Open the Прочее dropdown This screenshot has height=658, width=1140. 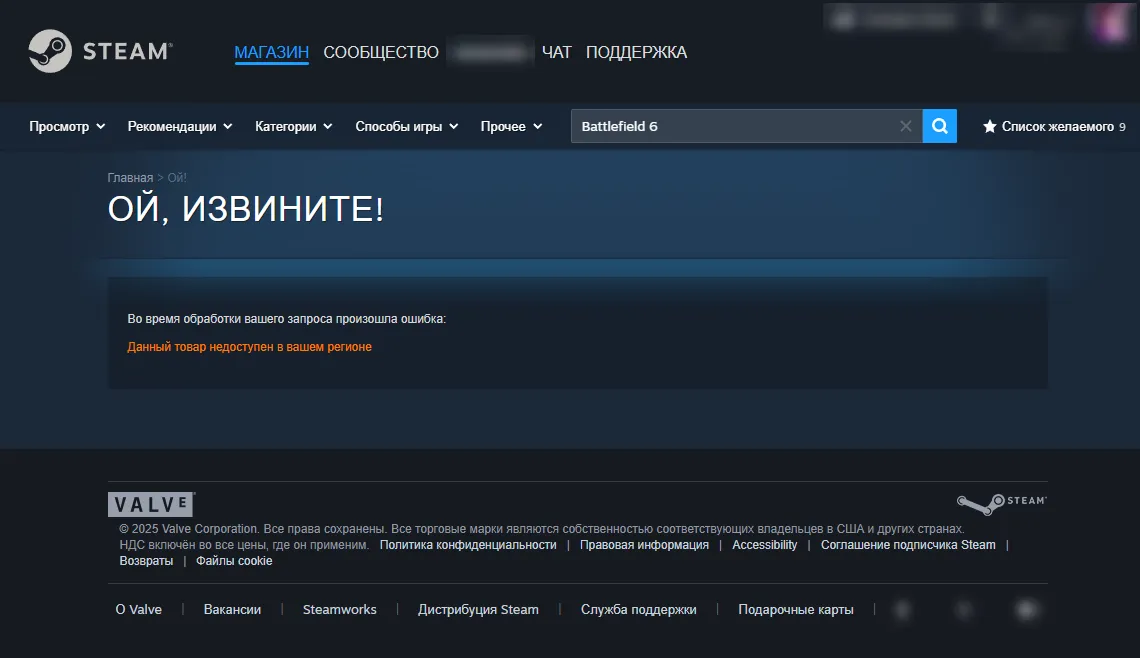(511, 127)
